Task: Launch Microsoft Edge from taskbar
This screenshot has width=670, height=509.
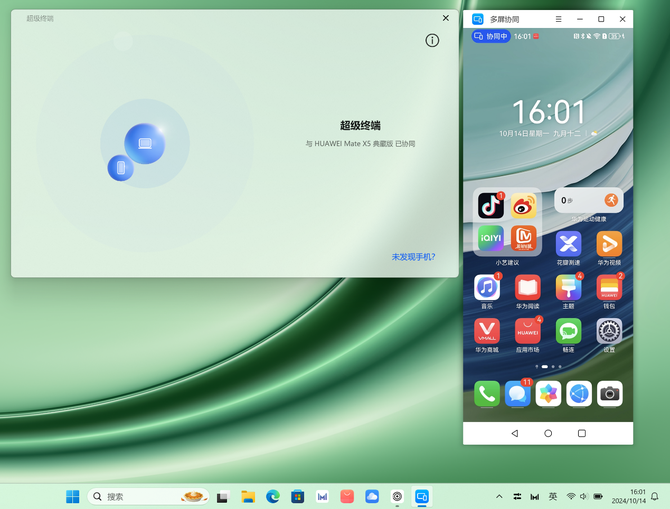Action: 273,497
